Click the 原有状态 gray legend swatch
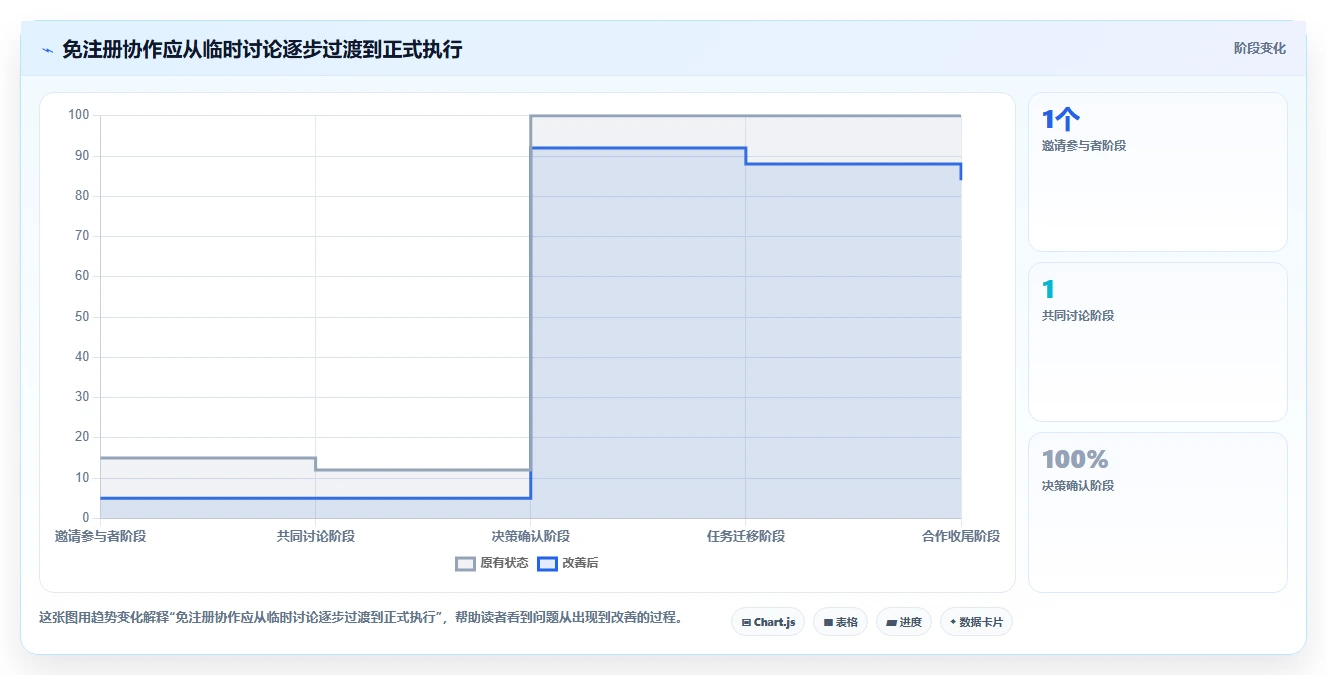Screen dimensions: 1327x675 [465, 563]
